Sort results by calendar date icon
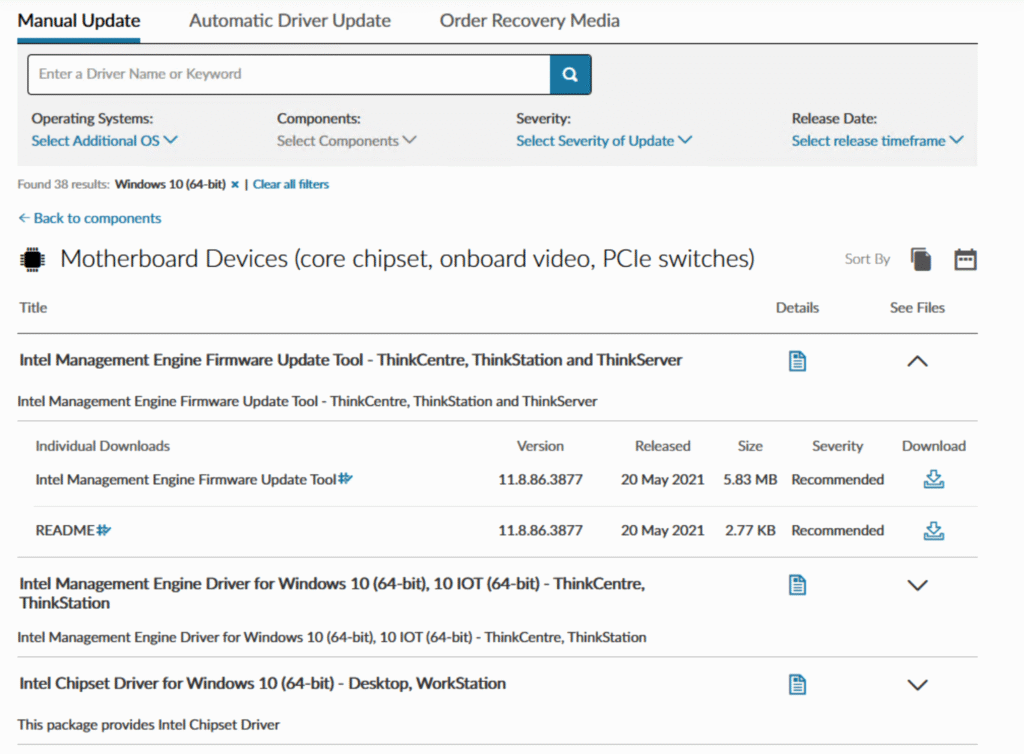This screenshot has width=1024, height=754. (965, 260)
